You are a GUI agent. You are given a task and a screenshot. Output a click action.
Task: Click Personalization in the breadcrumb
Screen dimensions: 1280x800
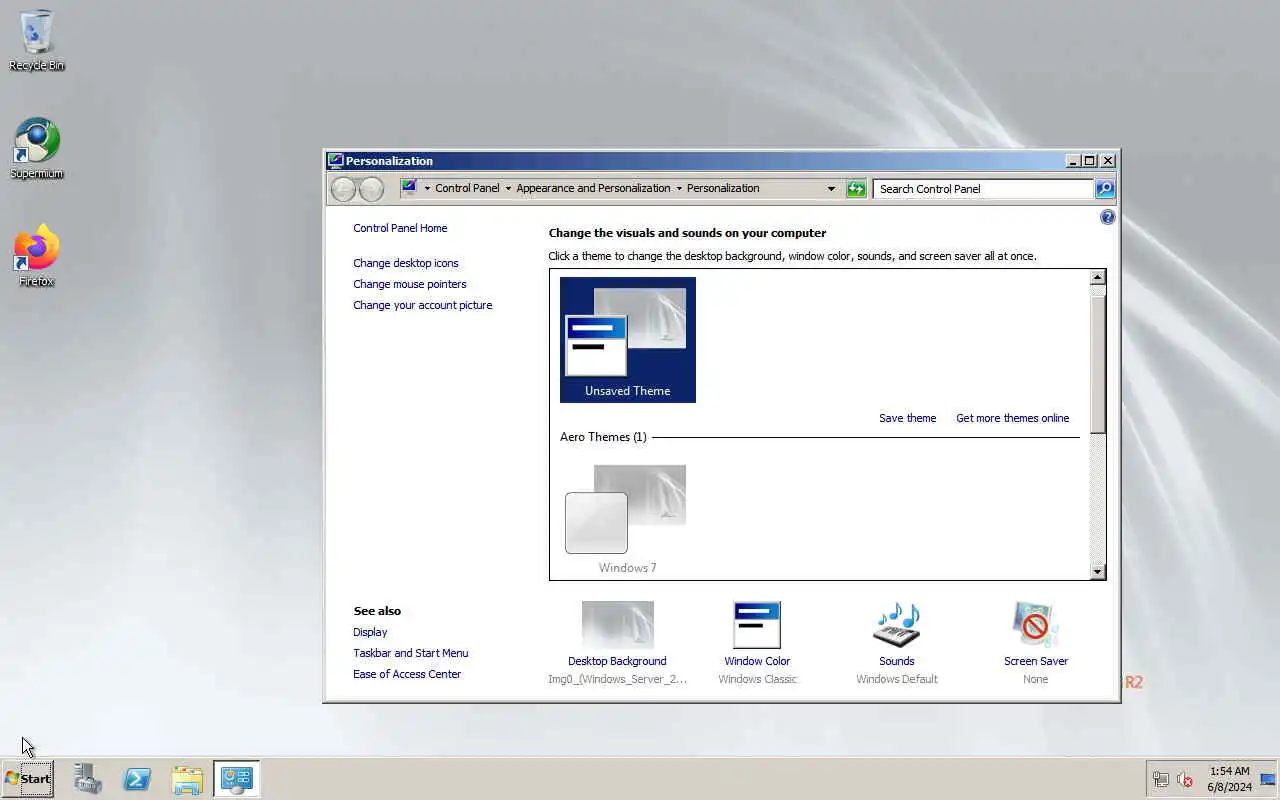[723, 188]
